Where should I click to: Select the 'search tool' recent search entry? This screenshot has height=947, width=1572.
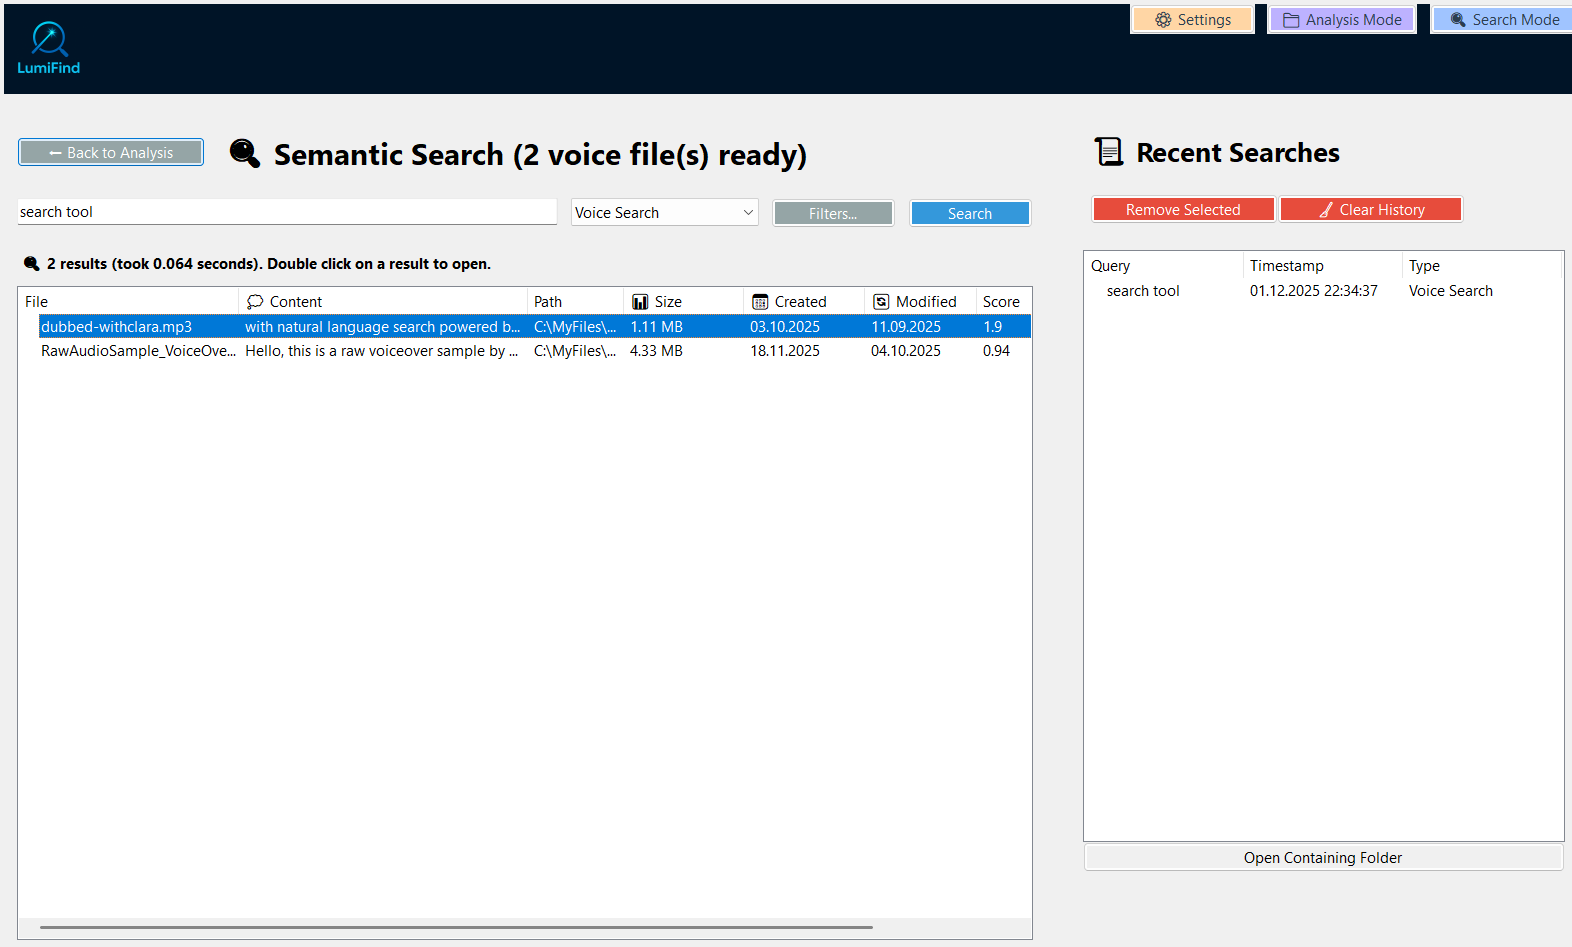click(x=1143, y=291)
